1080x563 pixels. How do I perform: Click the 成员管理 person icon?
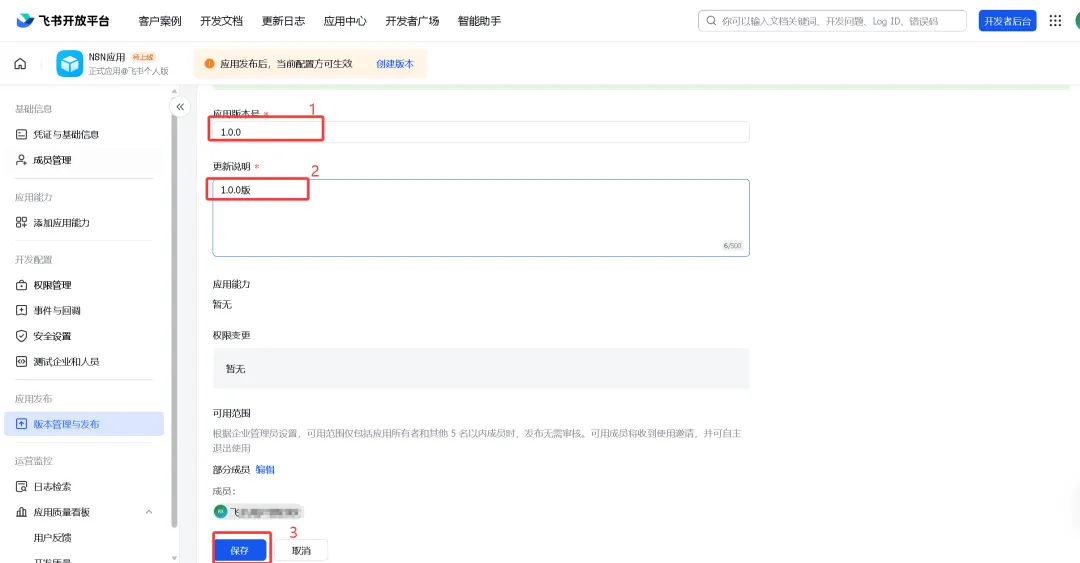coord(21,160)
